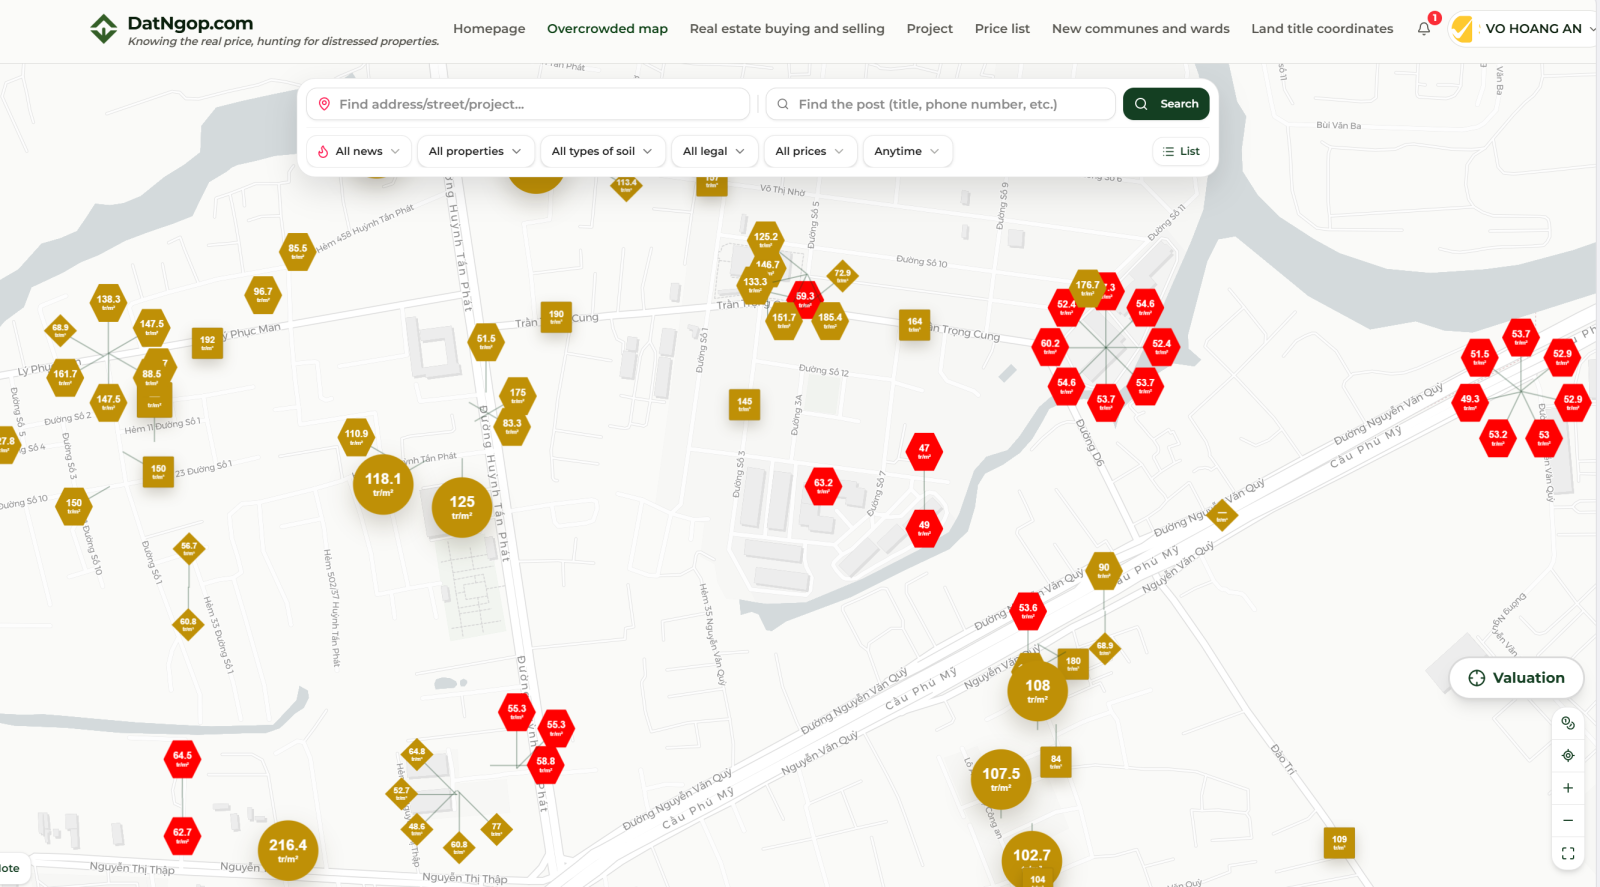Select the red 47 hexagon marker
The height and width of the screenshot is (887, 1600).
point(924,451)
